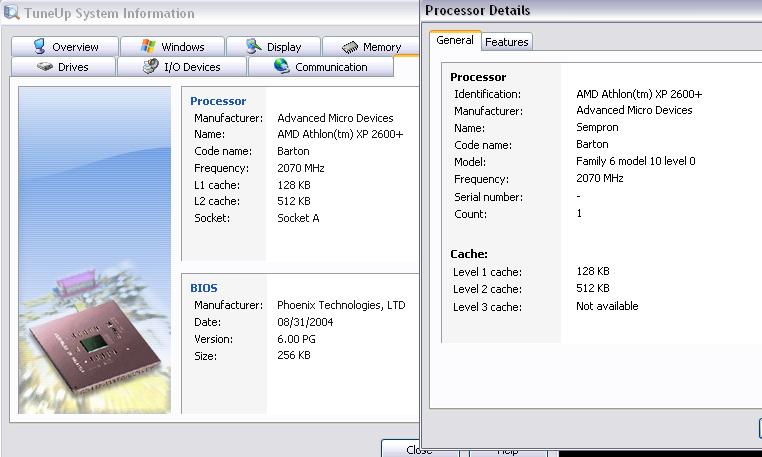Open the Display tab
Image resolution: width=762 pixels, height=457 pixels.
pyautogui.click(x=273, y=47)
